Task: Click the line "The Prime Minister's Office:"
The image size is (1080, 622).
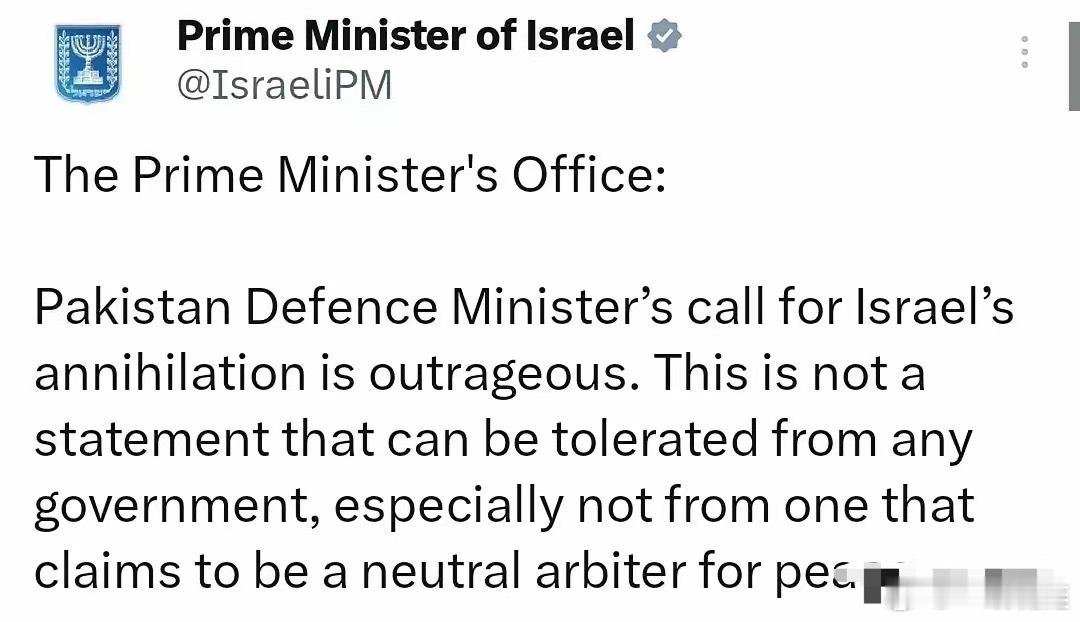Action: (349, 176)
